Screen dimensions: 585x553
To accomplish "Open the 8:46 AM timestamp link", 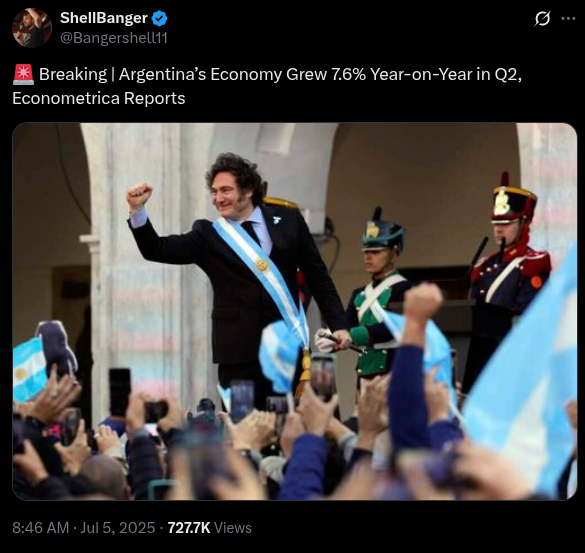I will [x=41, y=528].
